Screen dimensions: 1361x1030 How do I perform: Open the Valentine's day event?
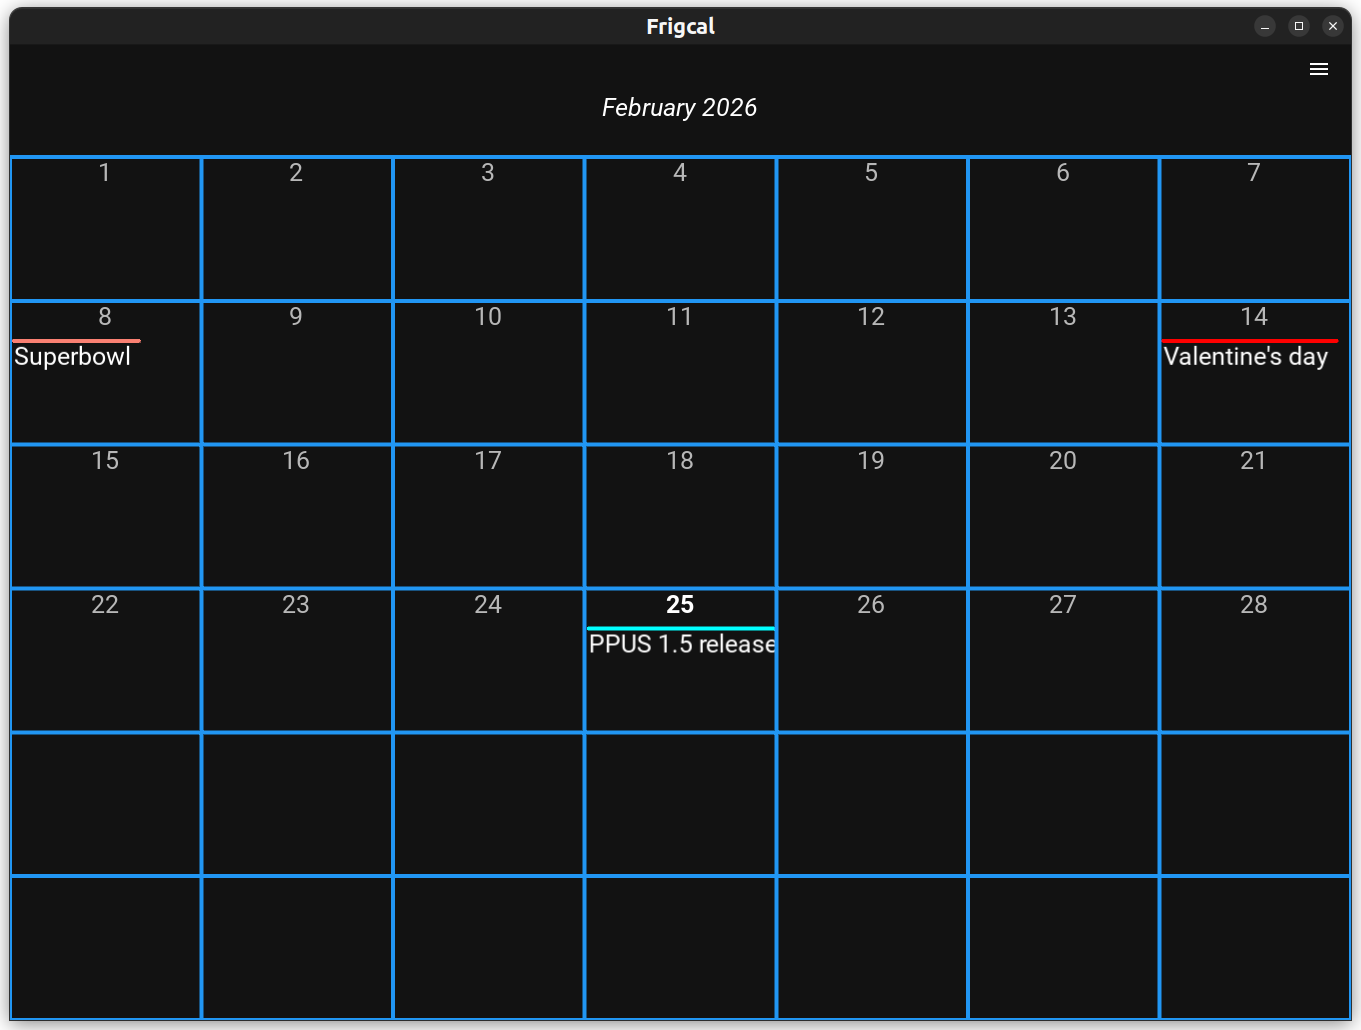[1245, 357]
